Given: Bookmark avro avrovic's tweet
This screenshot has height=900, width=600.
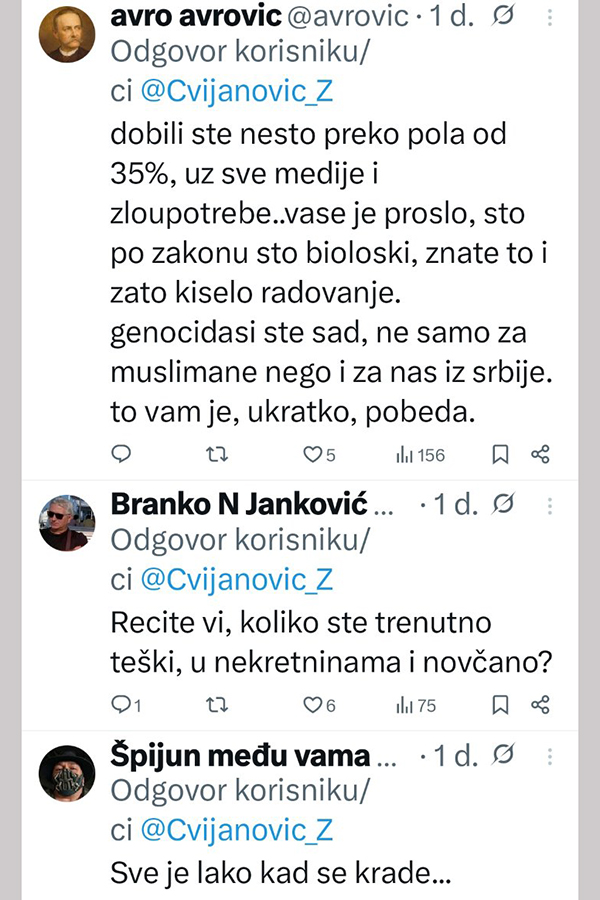Looking at the screenshot, I should pos(501,455).
